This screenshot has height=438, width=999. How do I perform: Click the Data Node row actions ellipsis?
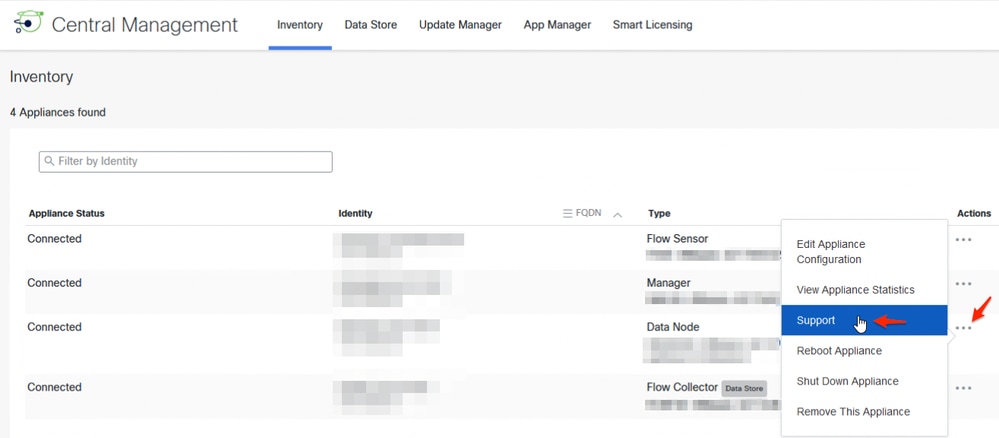click(x=963, y=328)
